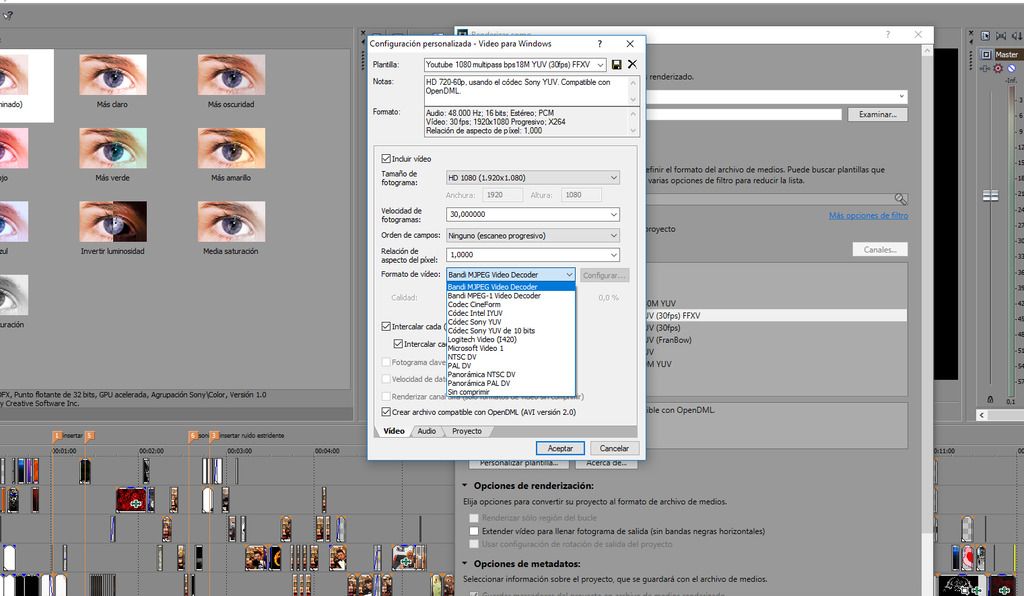Open Master bus FX with the red gear icon
This screenshot has width=1024, height=596.
[998, 68]
